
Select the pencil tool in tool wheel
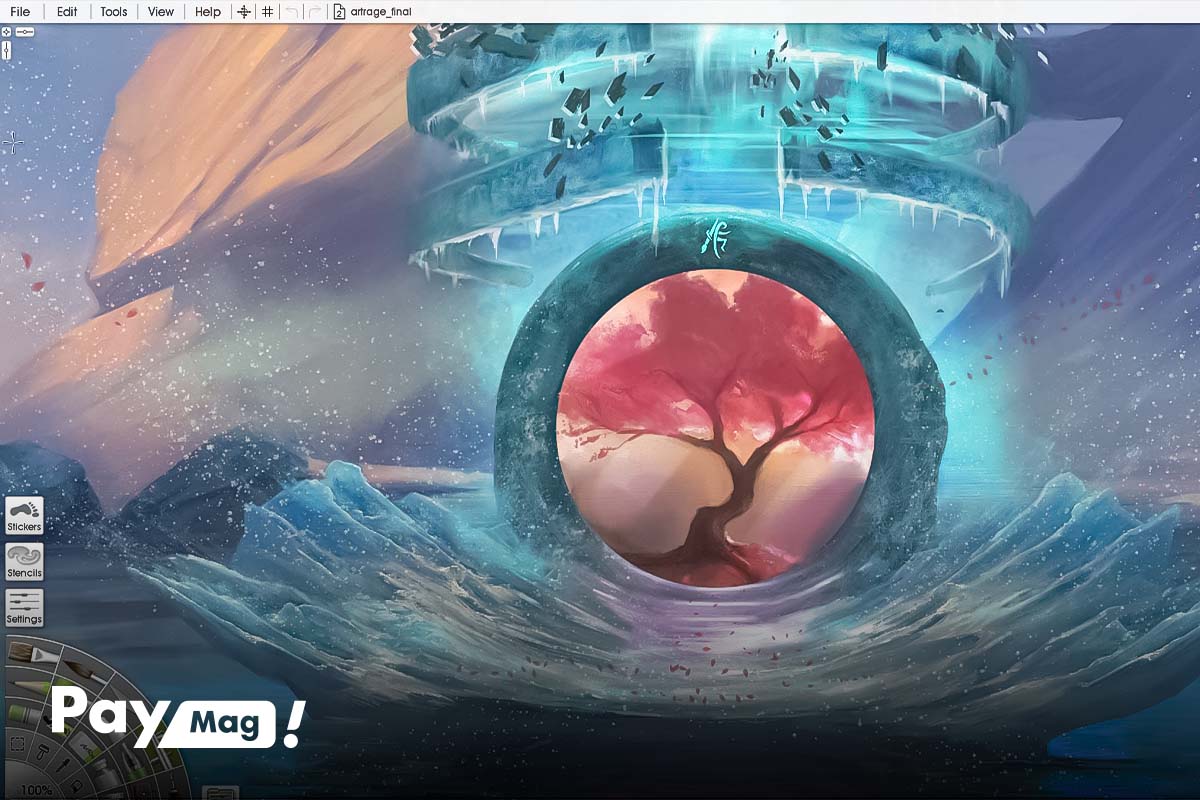coord(30,687)
